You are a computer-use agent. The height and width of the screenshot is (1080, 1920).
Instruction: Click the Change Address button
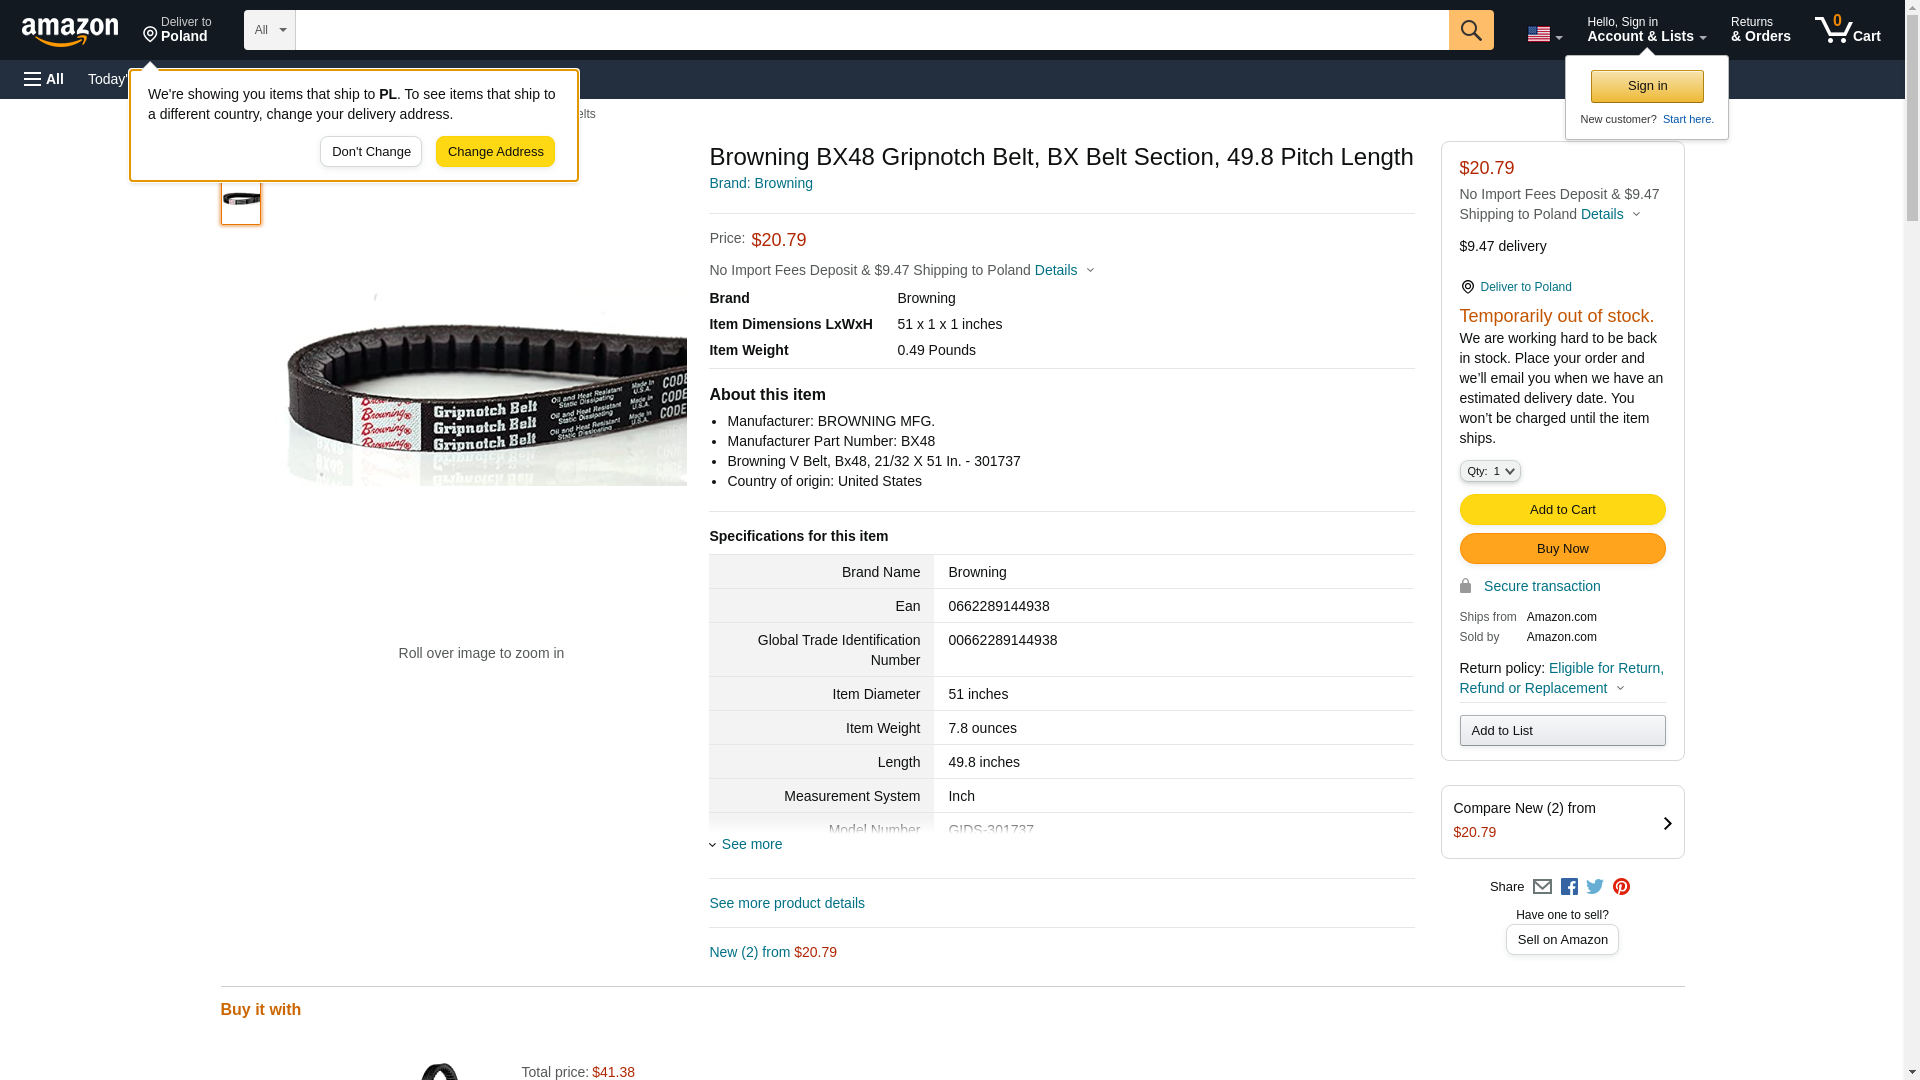tap(495, 152)
